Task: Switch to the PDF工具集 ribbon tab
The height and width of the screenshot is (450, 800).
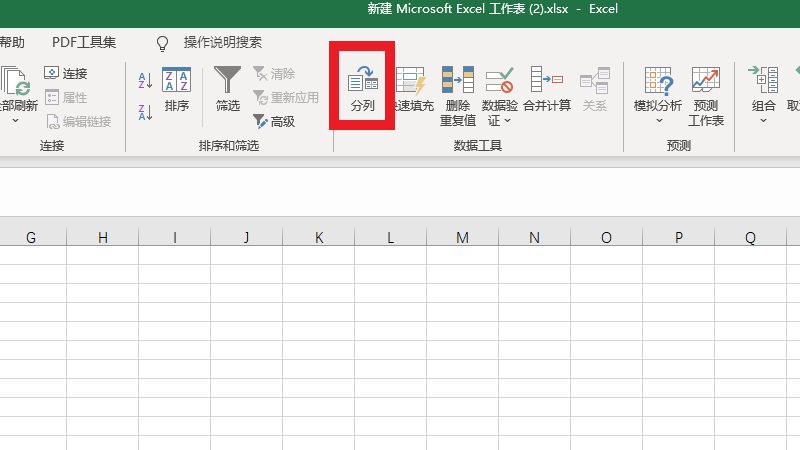Action: [84, 42]
